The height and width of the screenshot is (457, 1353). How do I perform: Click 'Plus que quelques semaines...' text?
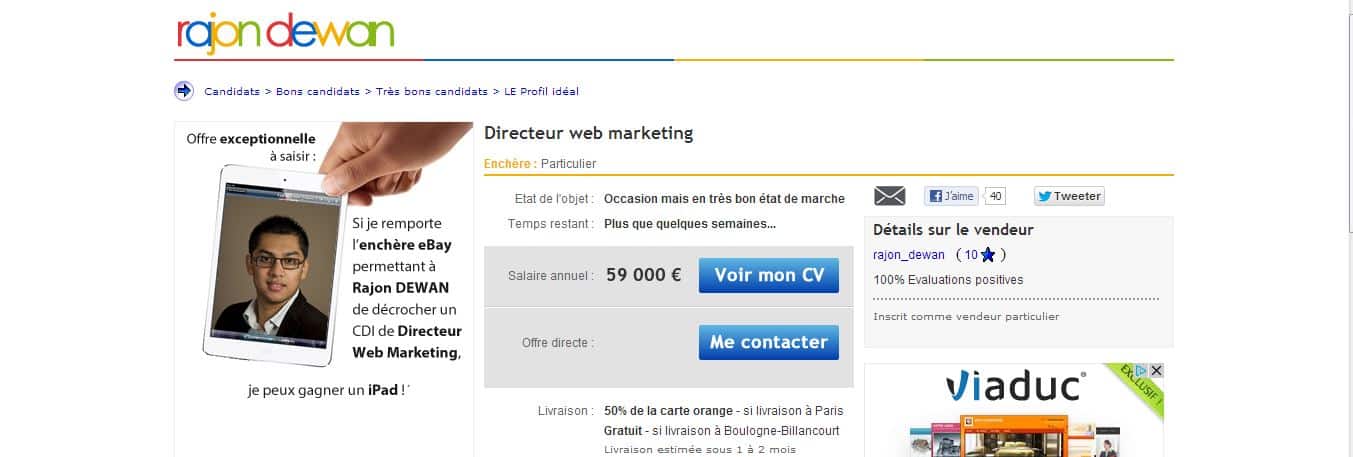[x=690, y=224]
